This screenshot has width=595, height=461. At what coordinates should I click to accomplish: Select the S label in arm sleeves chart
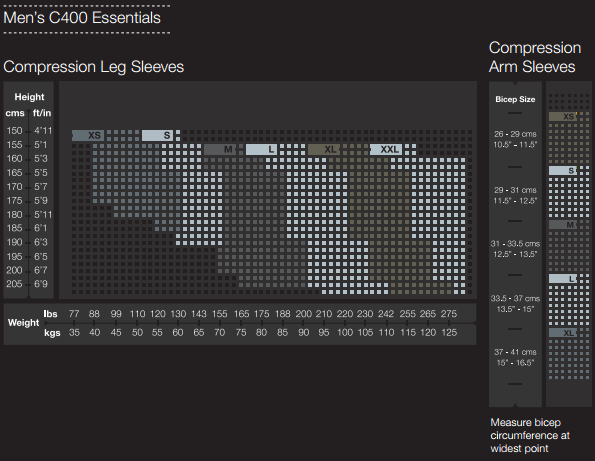click(563, 171)
